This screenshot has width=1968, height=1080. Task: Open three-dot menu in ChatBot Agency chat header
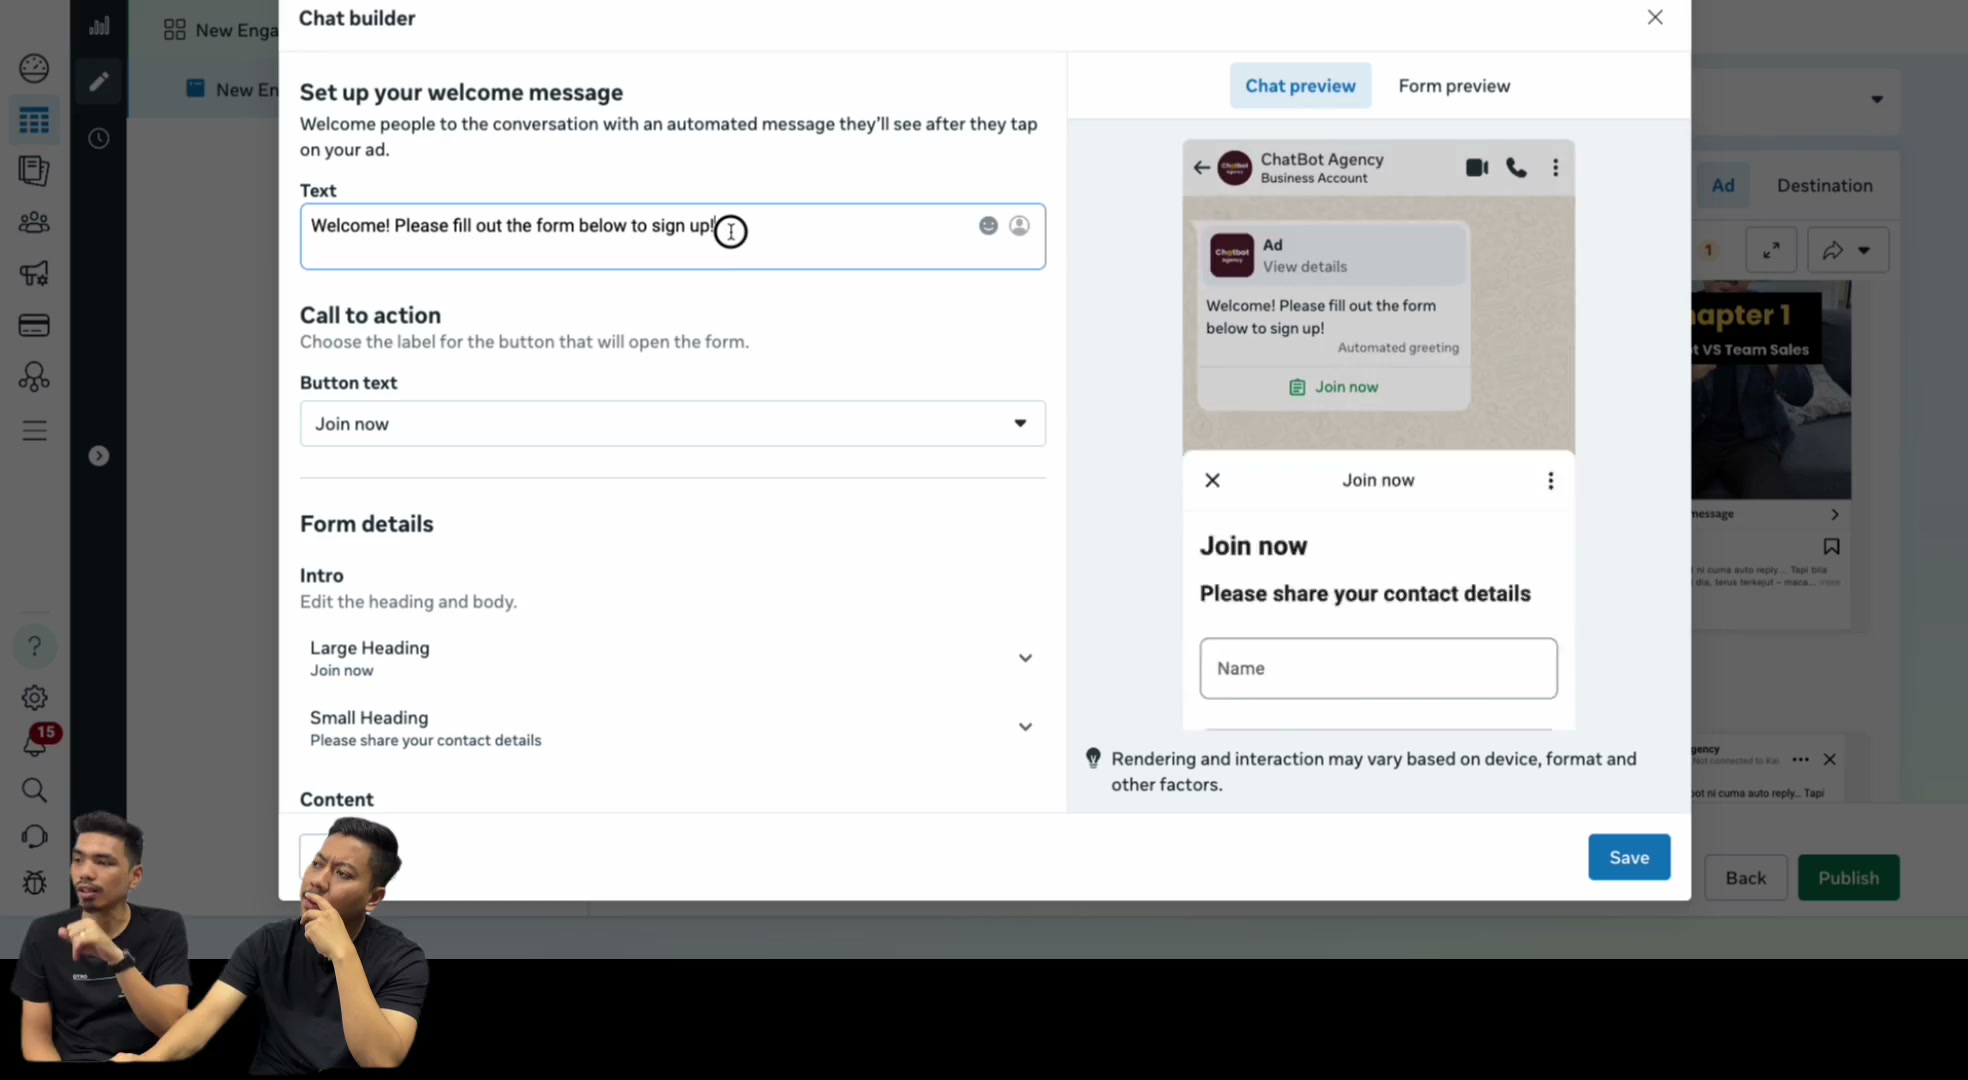pos(1555,168)
